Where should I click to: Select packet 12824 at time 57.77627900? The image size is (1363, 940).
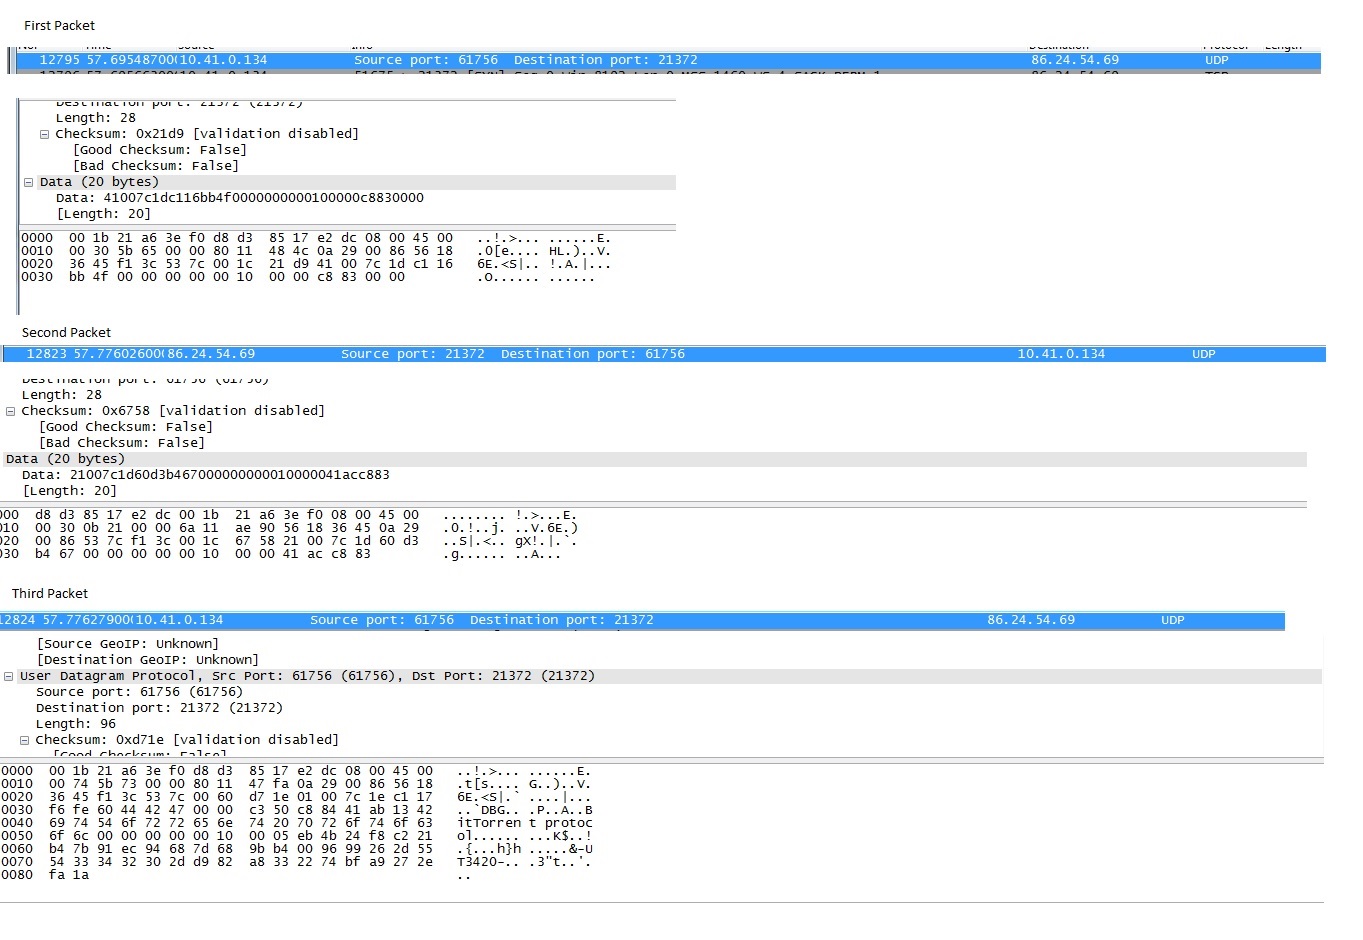(642, 620)
